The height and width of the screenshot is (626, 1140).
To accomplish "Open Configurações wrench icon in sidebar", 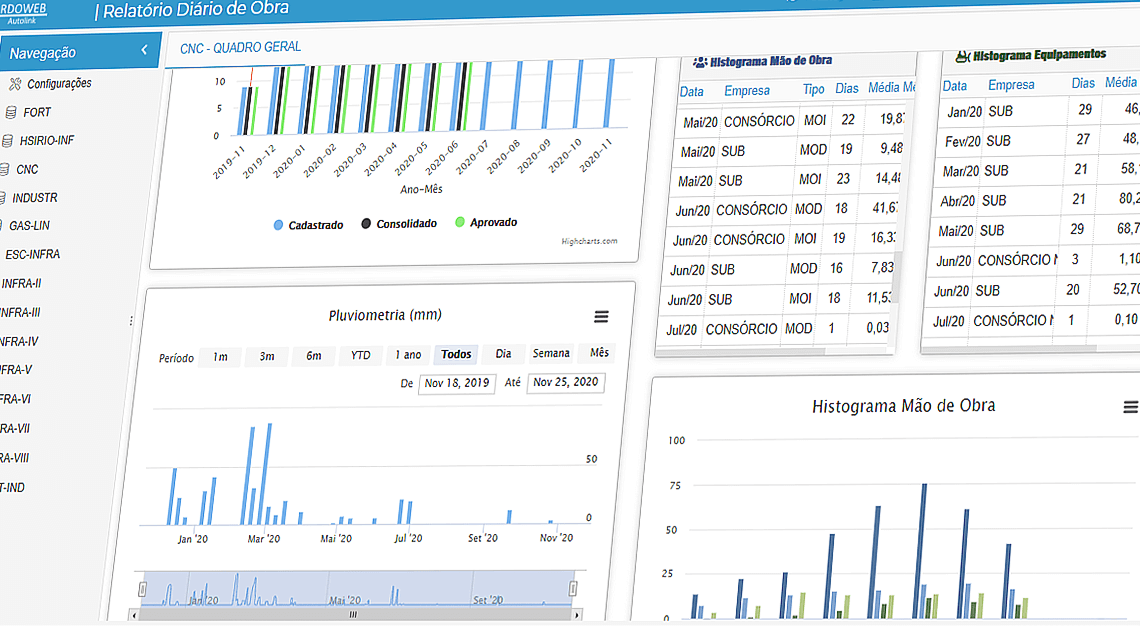I will point(15,84).
